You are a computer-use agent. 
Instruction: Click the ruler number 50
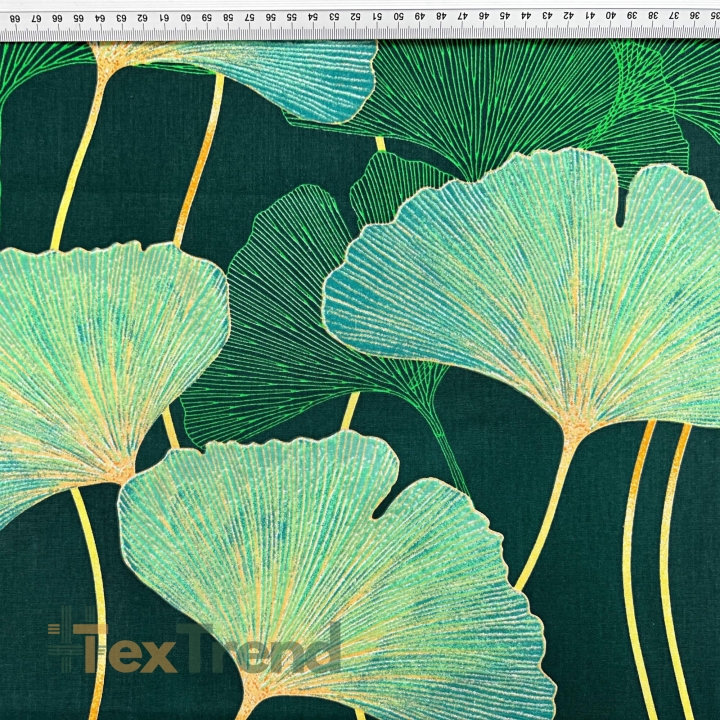(x=398, y=17)
